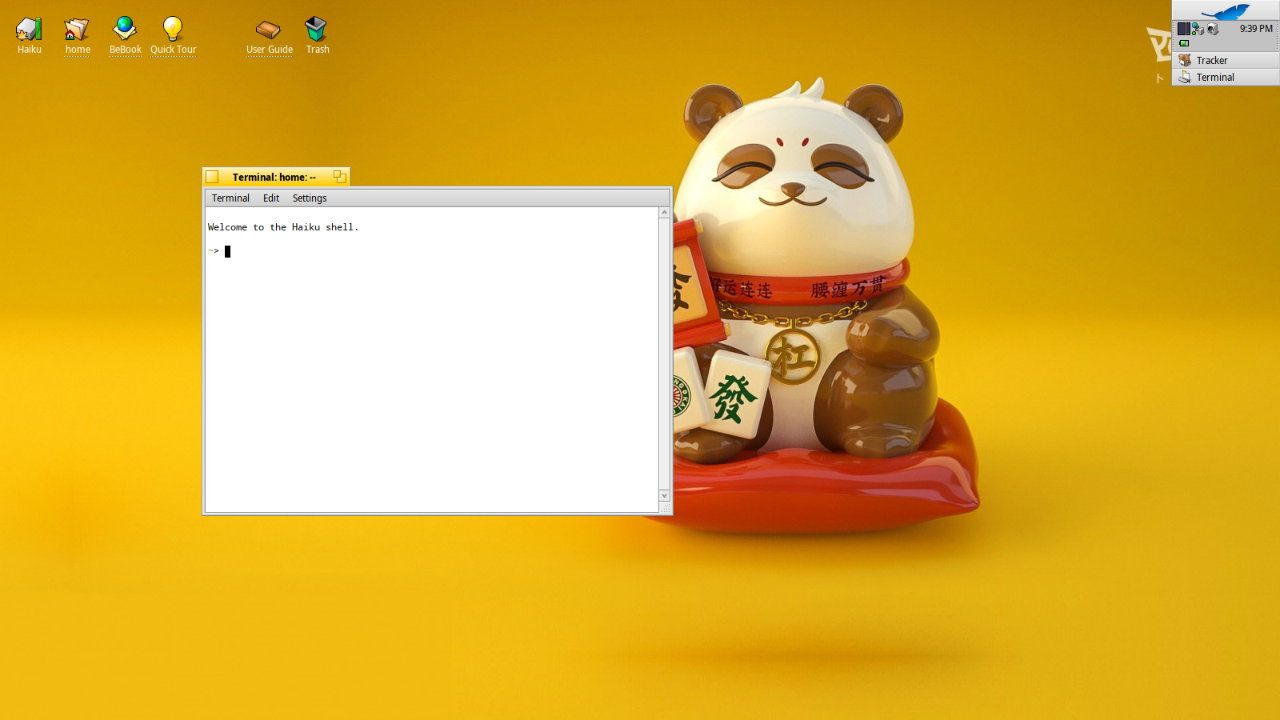The height and width of the screenshot is (720, 1280).
Task: Open the Haiku leaf Deskbar menu
Action: [x=1225, y=11]
